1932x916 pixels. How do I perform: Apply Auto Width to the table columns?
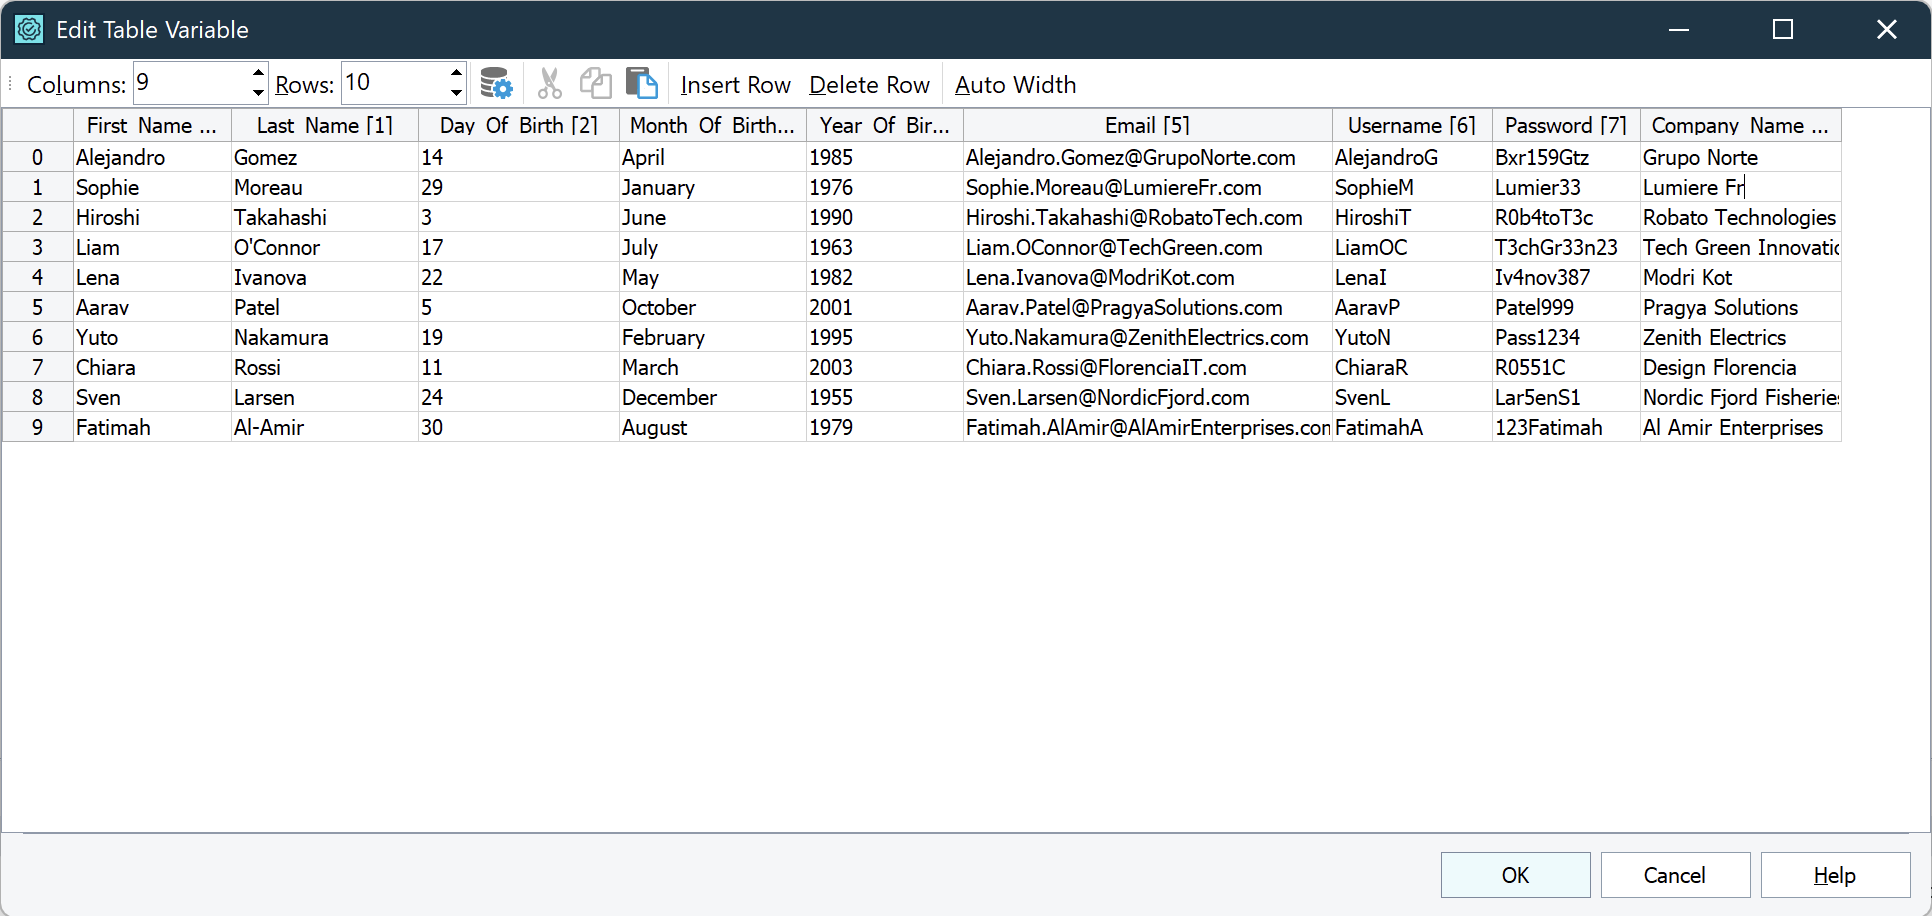pos(1015,84)
